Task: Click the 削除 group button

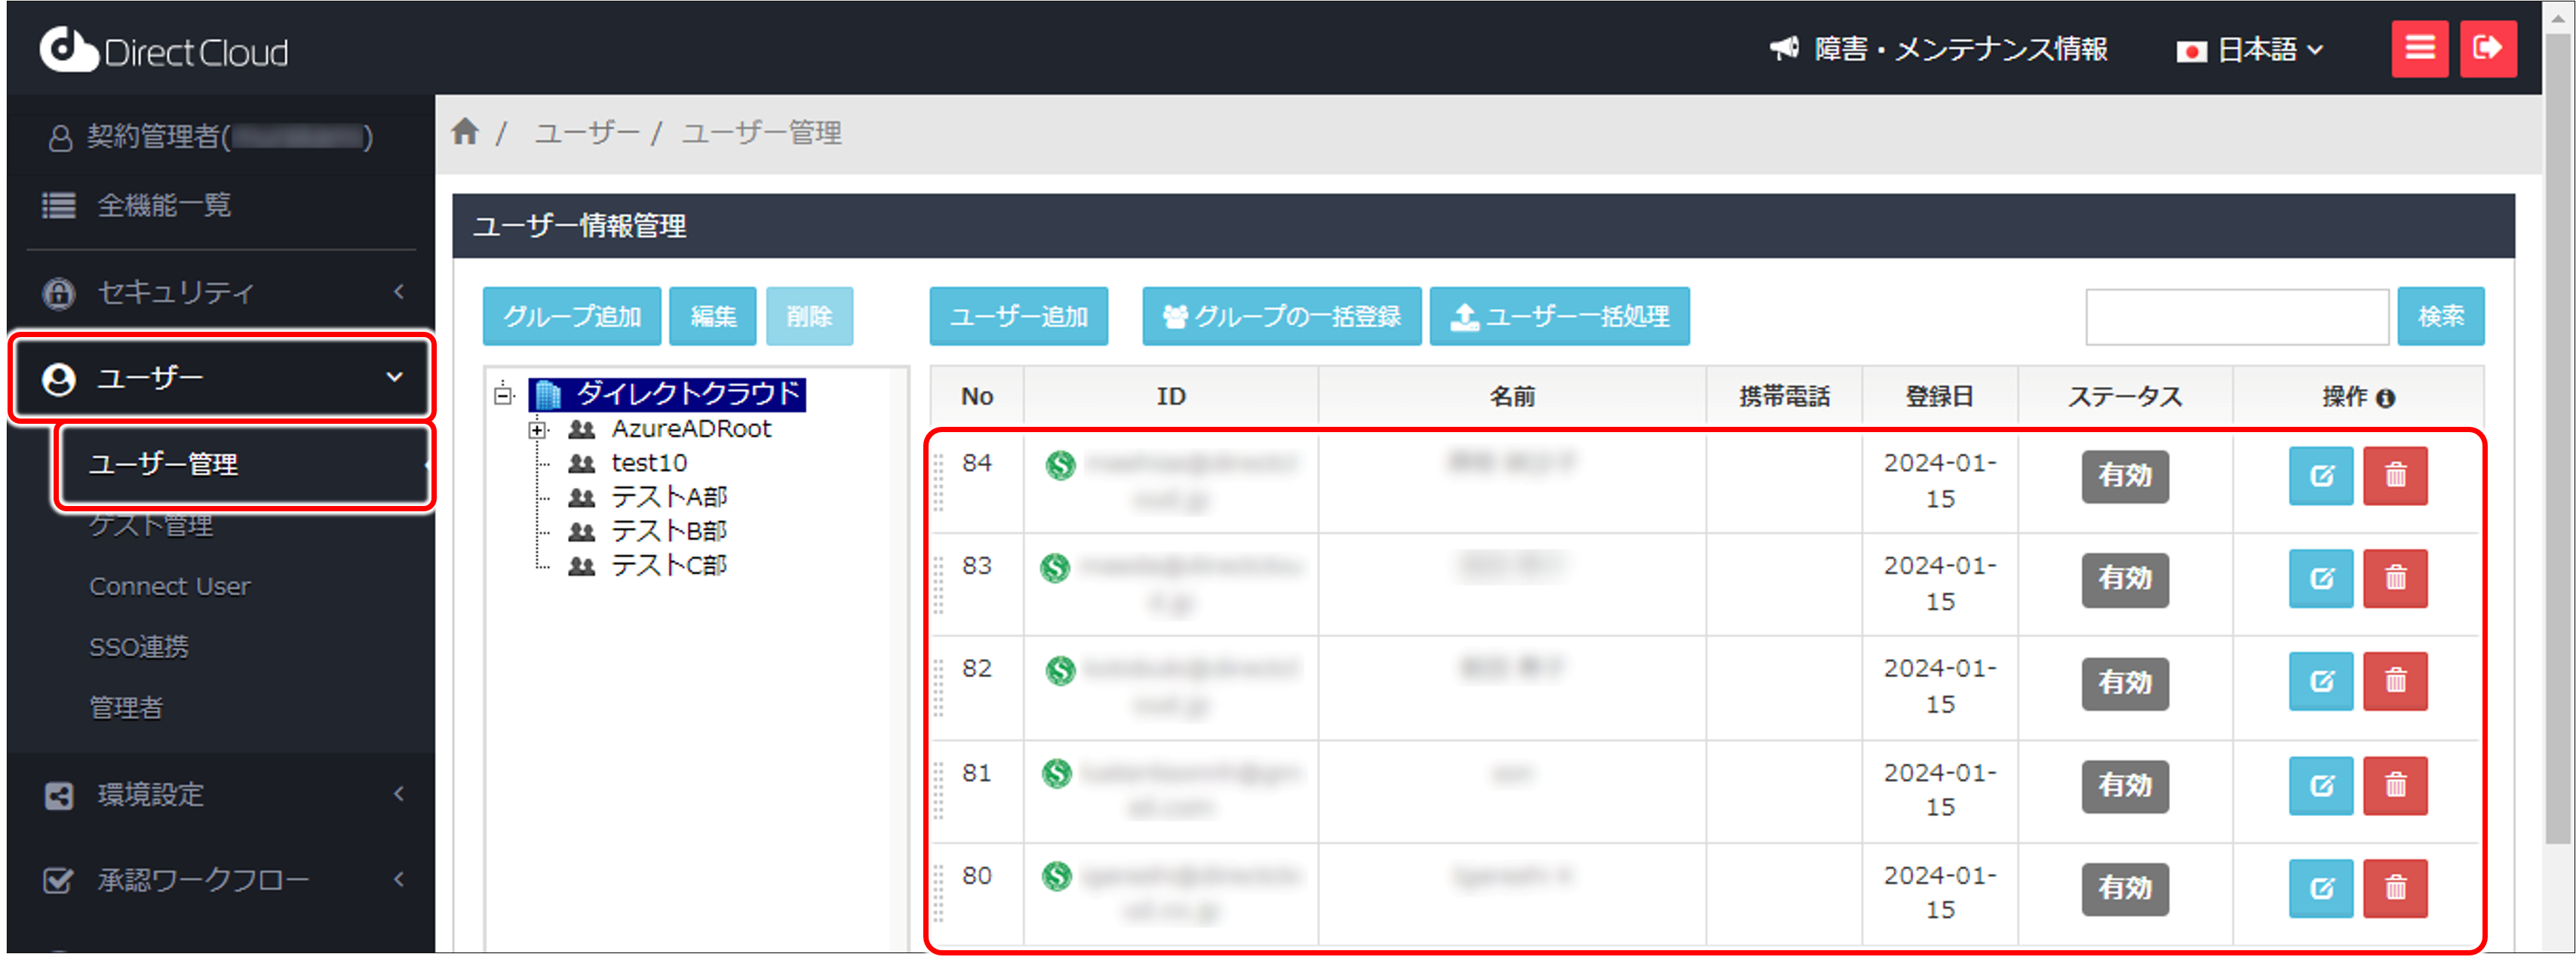Action: tap(809, 316)
